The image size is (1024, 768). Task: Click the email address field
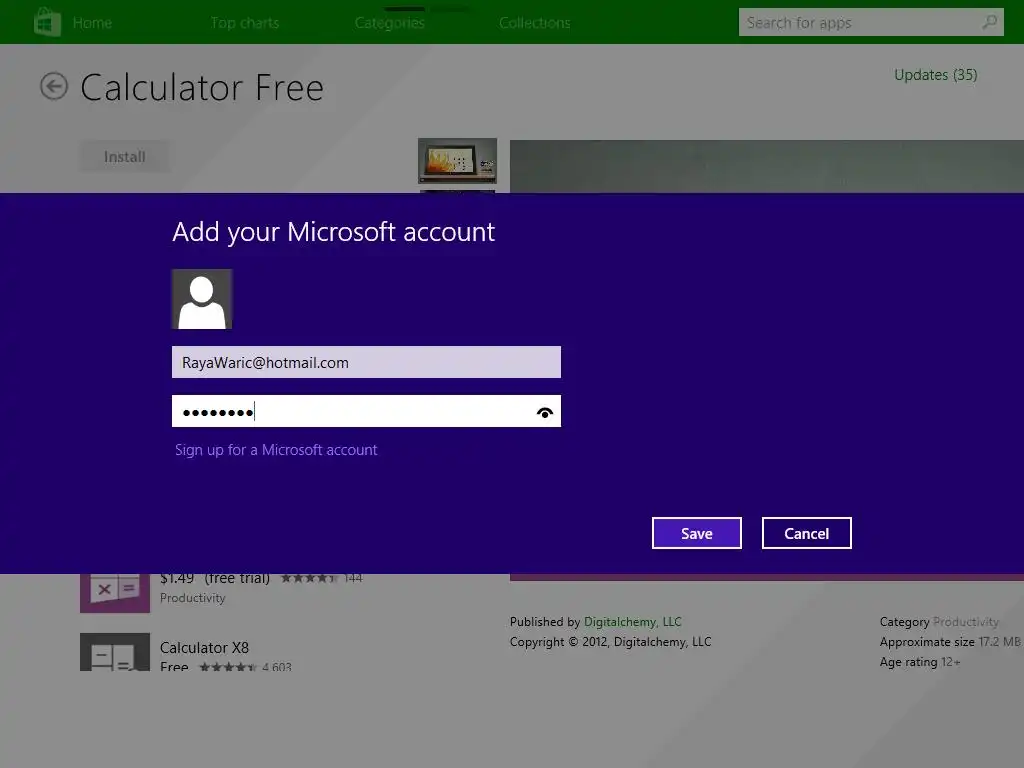[366, 362]
